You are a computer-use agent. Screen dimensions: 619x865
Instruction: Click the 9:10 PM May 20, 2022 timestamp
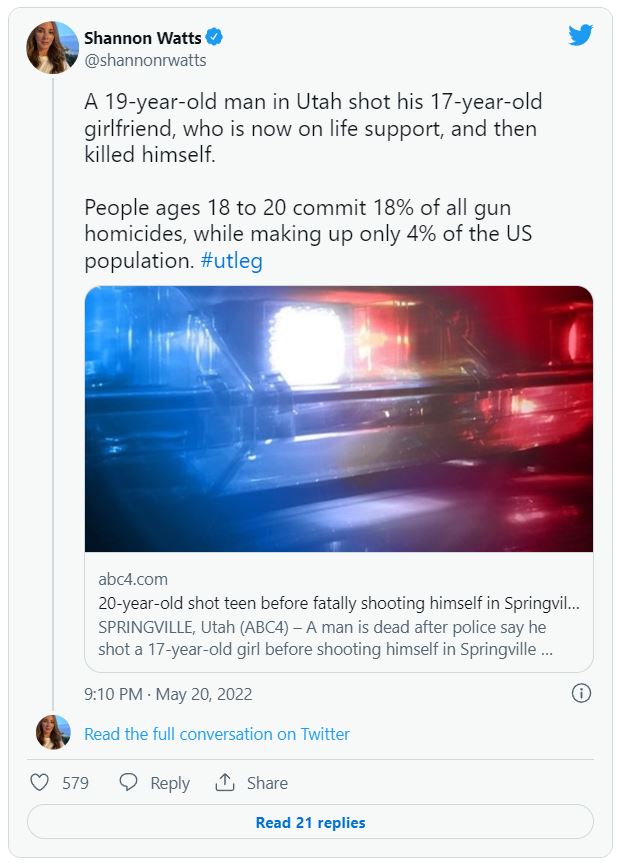coord(168,694)
